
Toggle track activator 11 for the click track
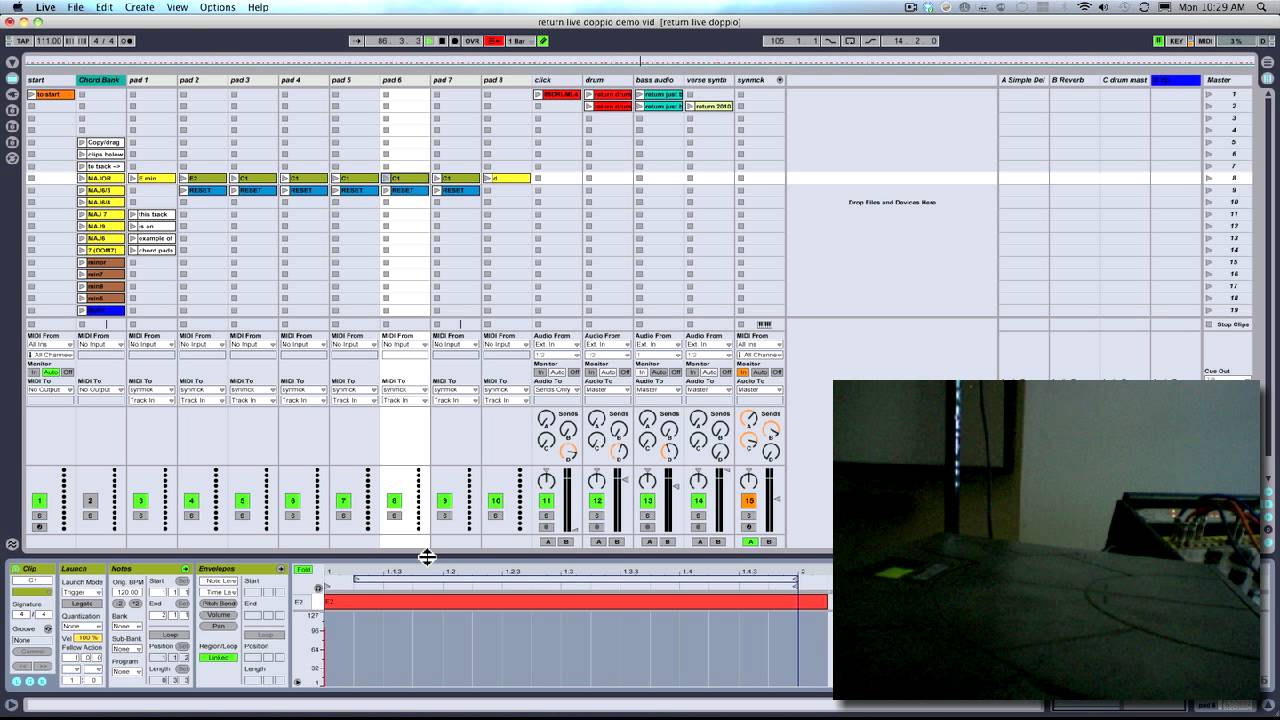(x=546, y=500)
